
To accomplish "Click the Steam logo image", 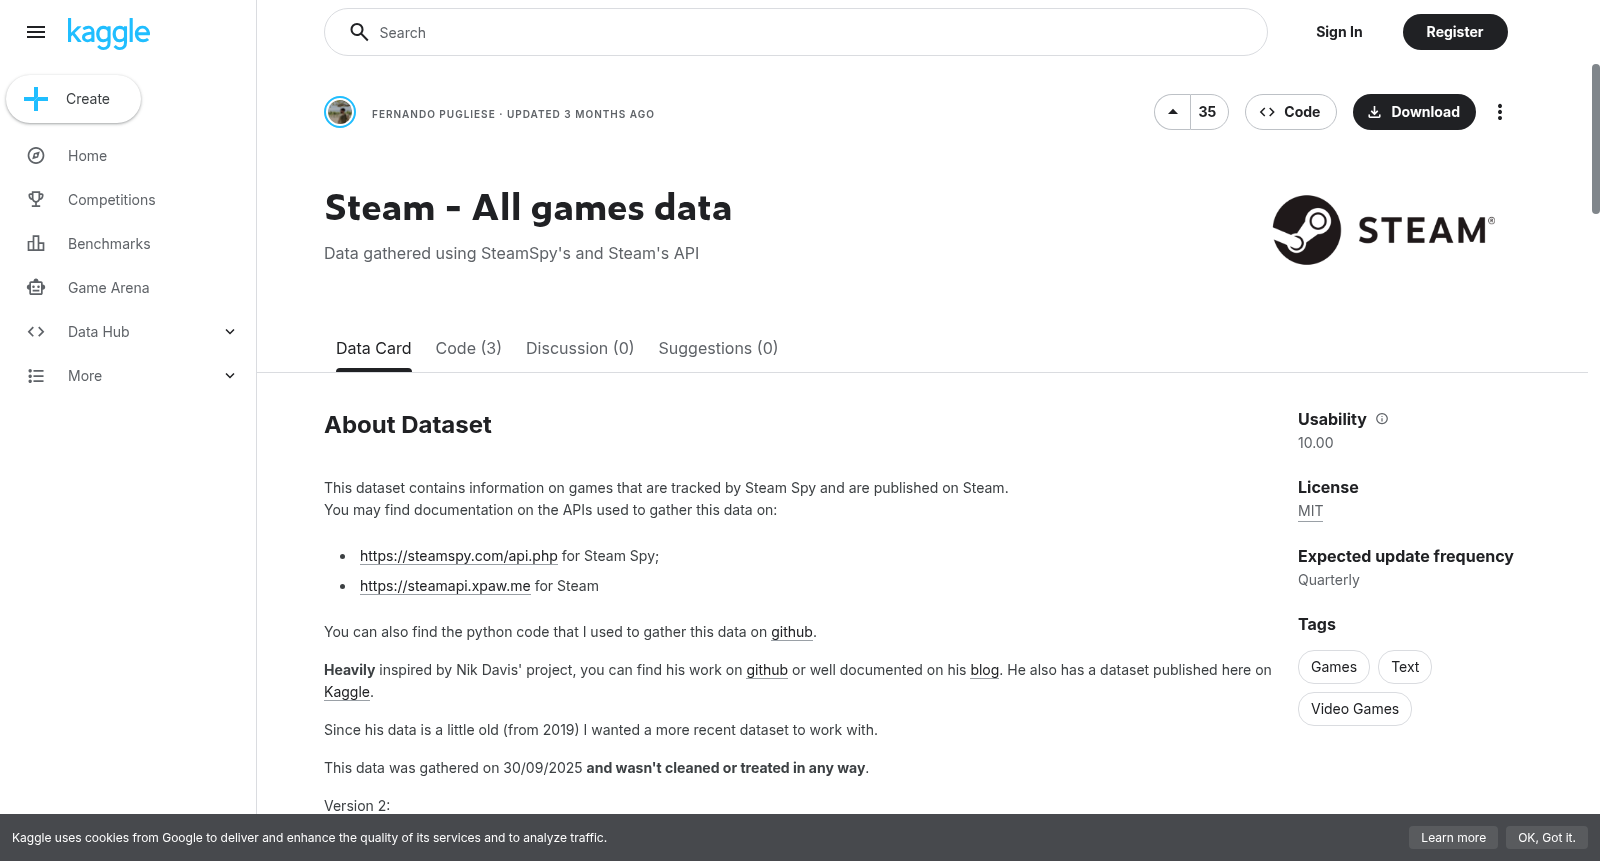I will pyautogui.click(x=1384, y=230).
